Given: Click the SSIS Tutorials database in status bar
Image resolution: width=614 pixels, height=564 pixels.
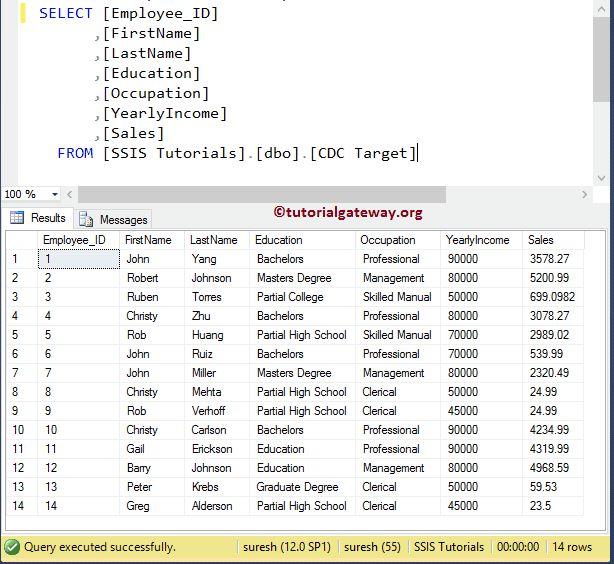Looking at the screenshot, I should 448,547.
